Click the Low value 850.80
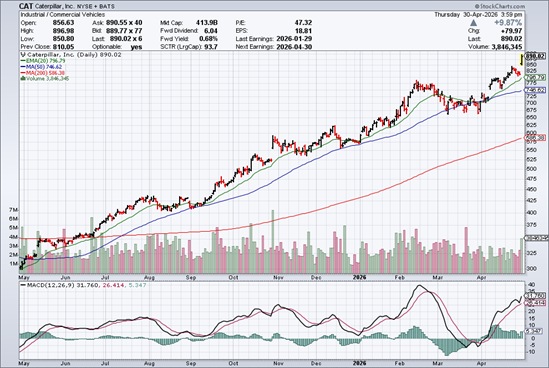The width and height of the screenshot is (549, 368). [x=63, y=39]
